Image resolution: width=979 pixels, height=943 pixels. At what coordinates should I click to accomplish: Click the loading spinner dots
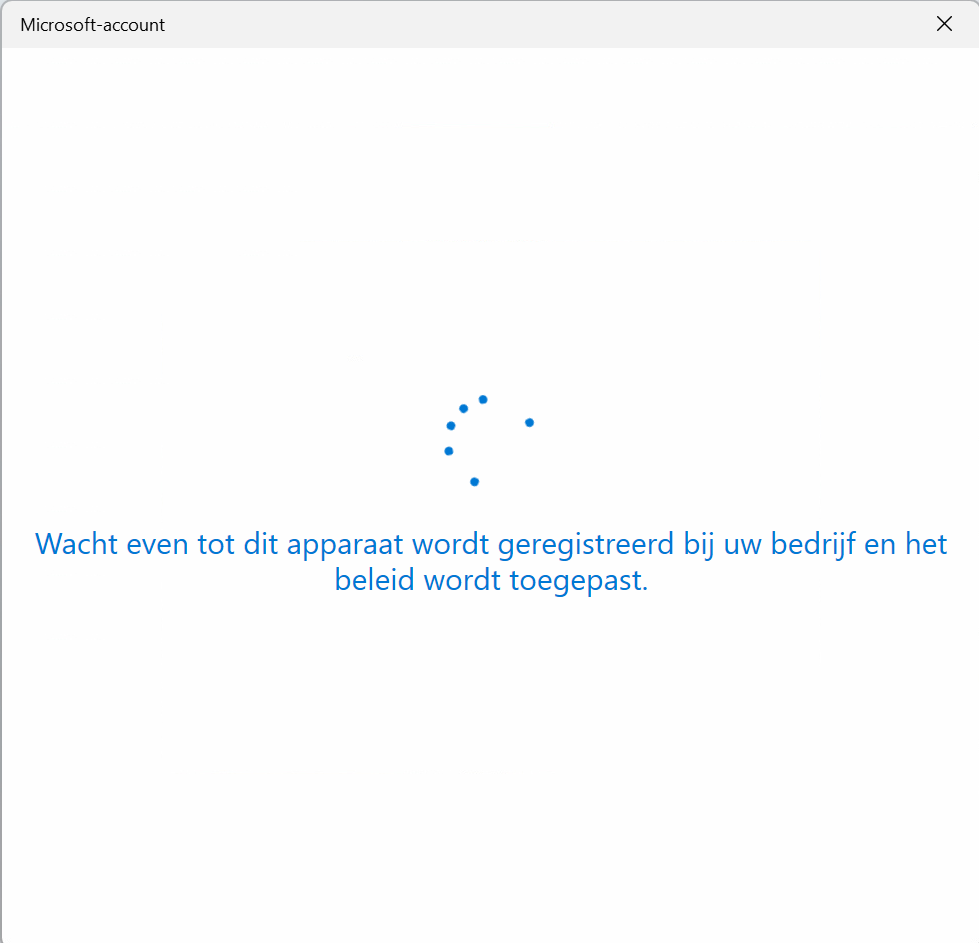click(489, 441)
